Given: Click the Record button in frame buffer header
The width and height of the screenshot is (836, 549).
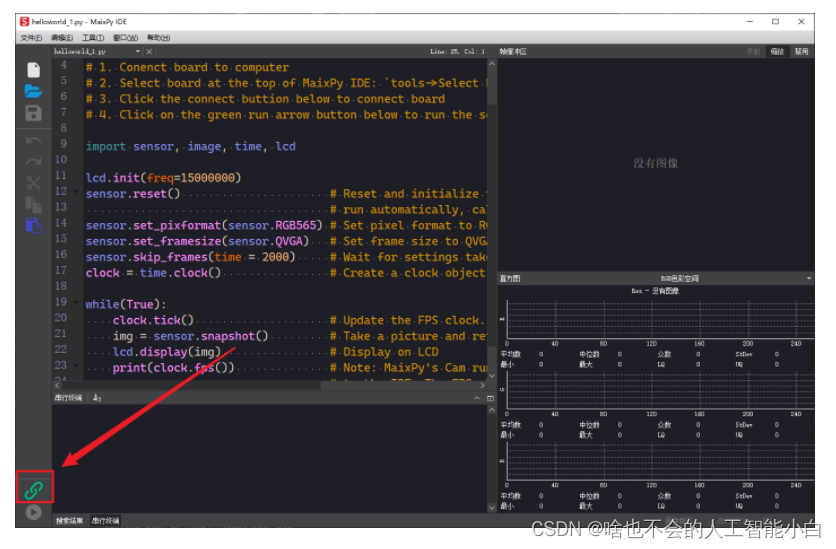Looking at the screenshot, I should click(753, 52).
